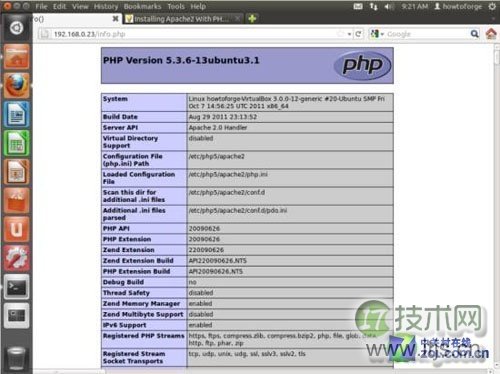Viewport: 500px width, 374px height.
Task: Click the Zend Memory Manager label
Action: 141,303
